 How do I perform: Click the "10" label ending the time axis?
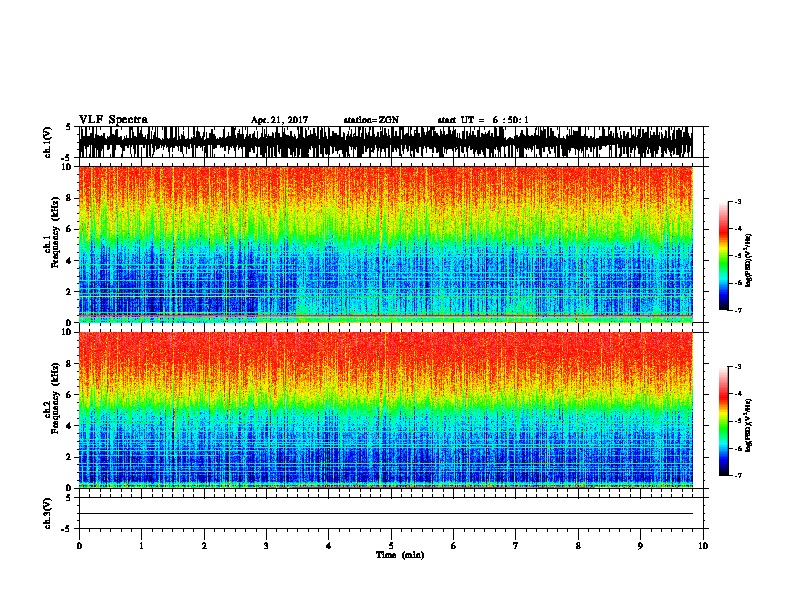pos(703,546)
